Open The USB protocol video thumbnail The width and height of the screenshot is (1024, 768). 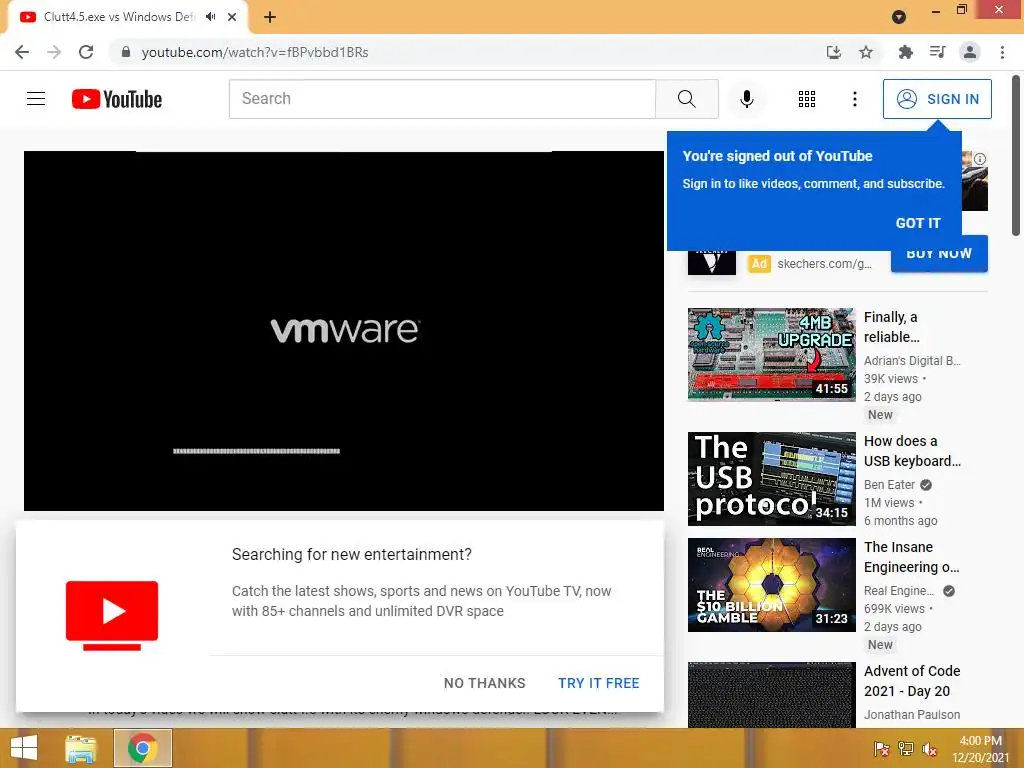[x=771, y=479]
